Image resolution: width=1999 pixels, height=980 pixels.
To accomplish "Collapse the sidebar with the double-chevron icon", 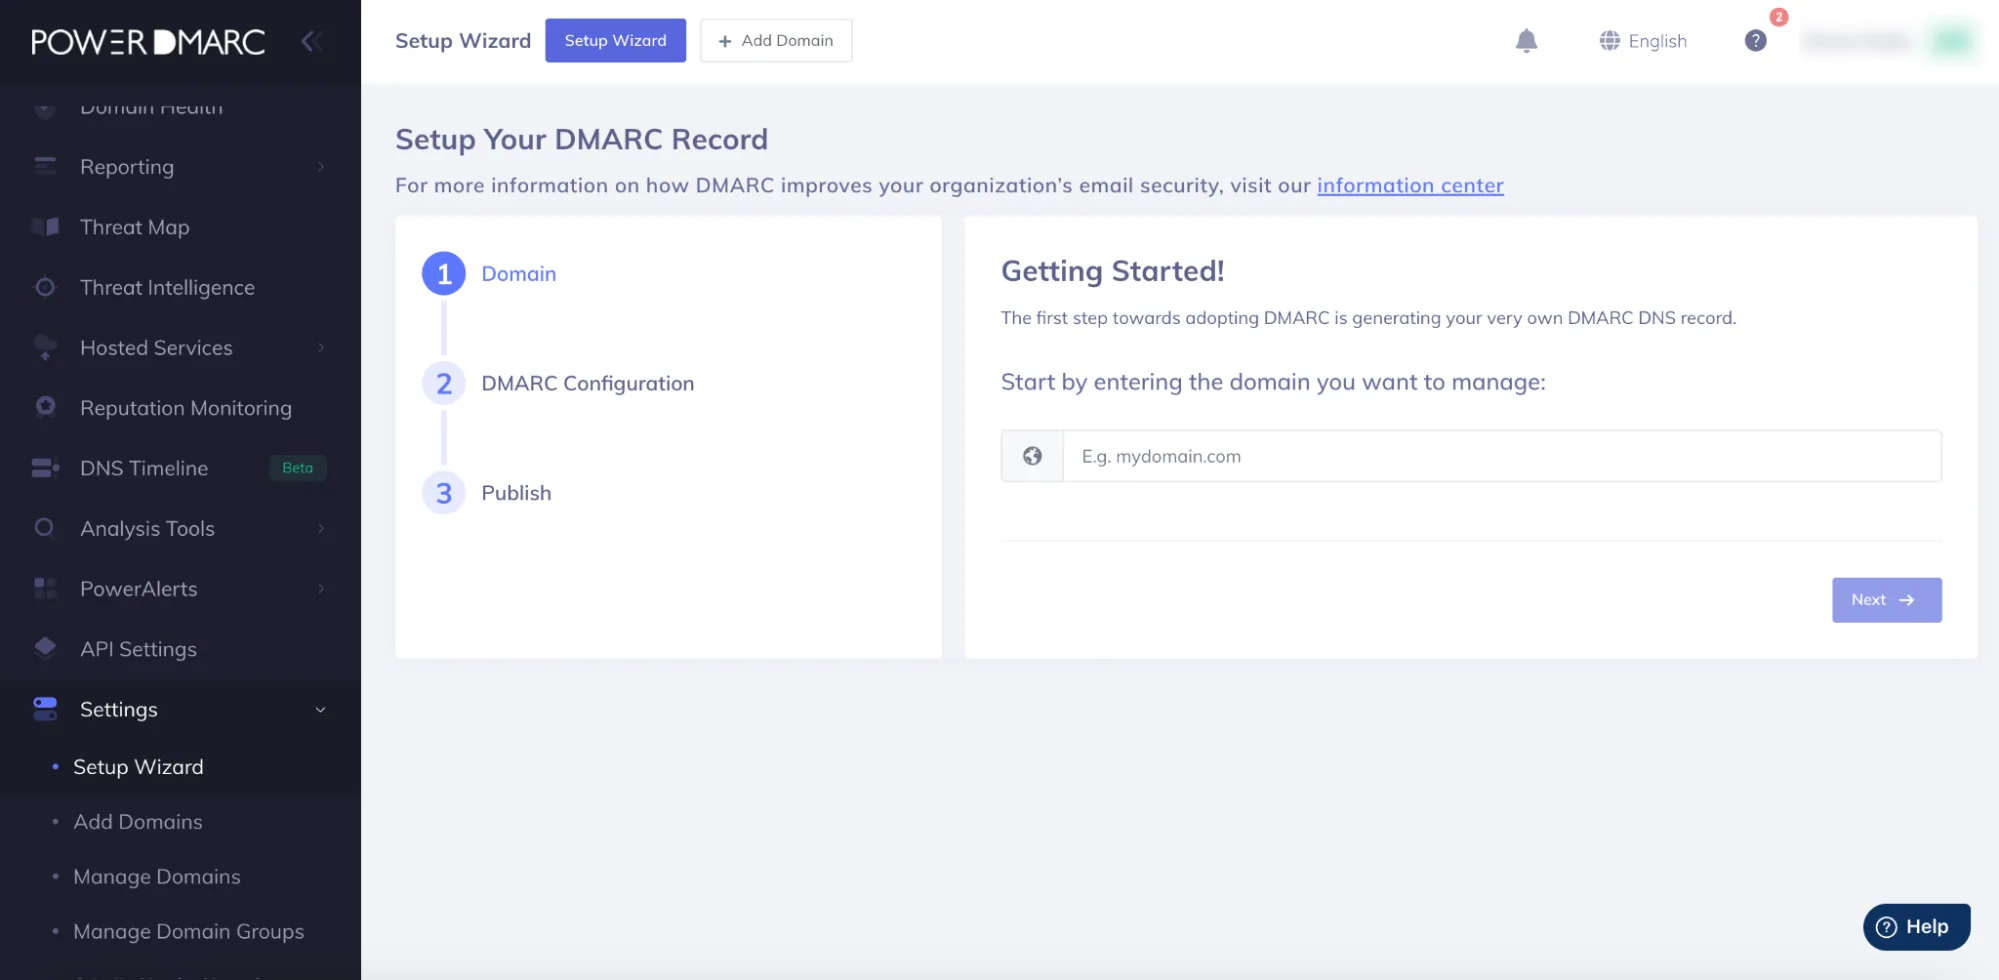I will click(x=311, y=41).
